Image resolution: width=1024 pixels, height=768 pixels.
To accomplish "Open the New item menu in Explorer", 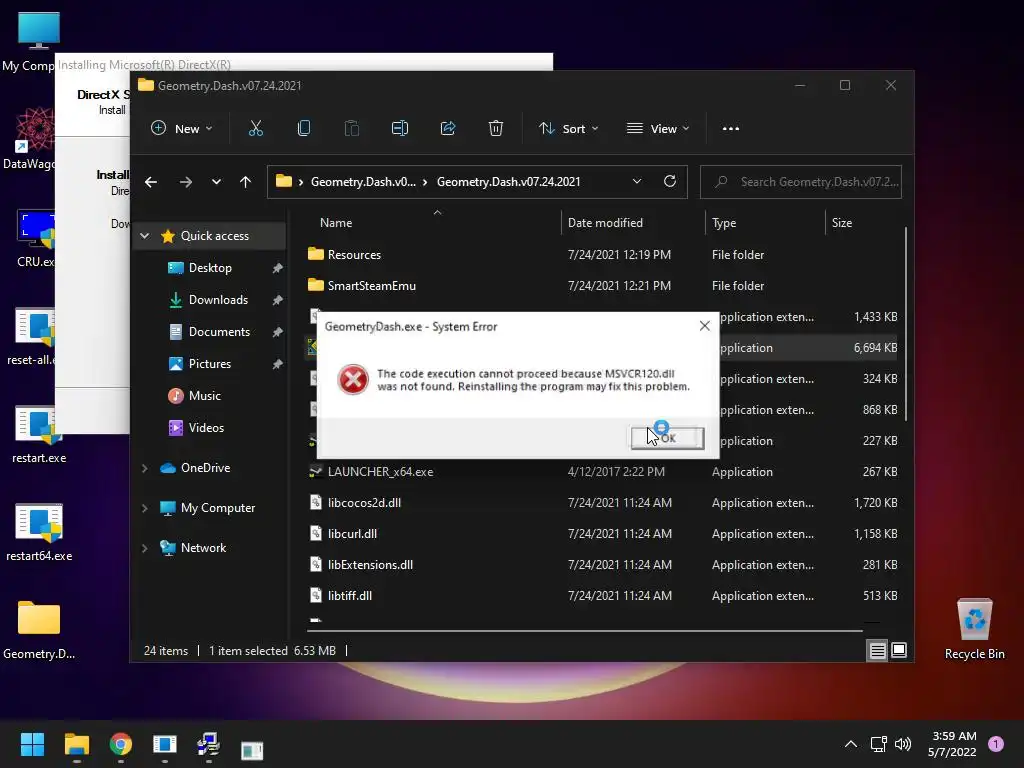I will click(182, 129).
